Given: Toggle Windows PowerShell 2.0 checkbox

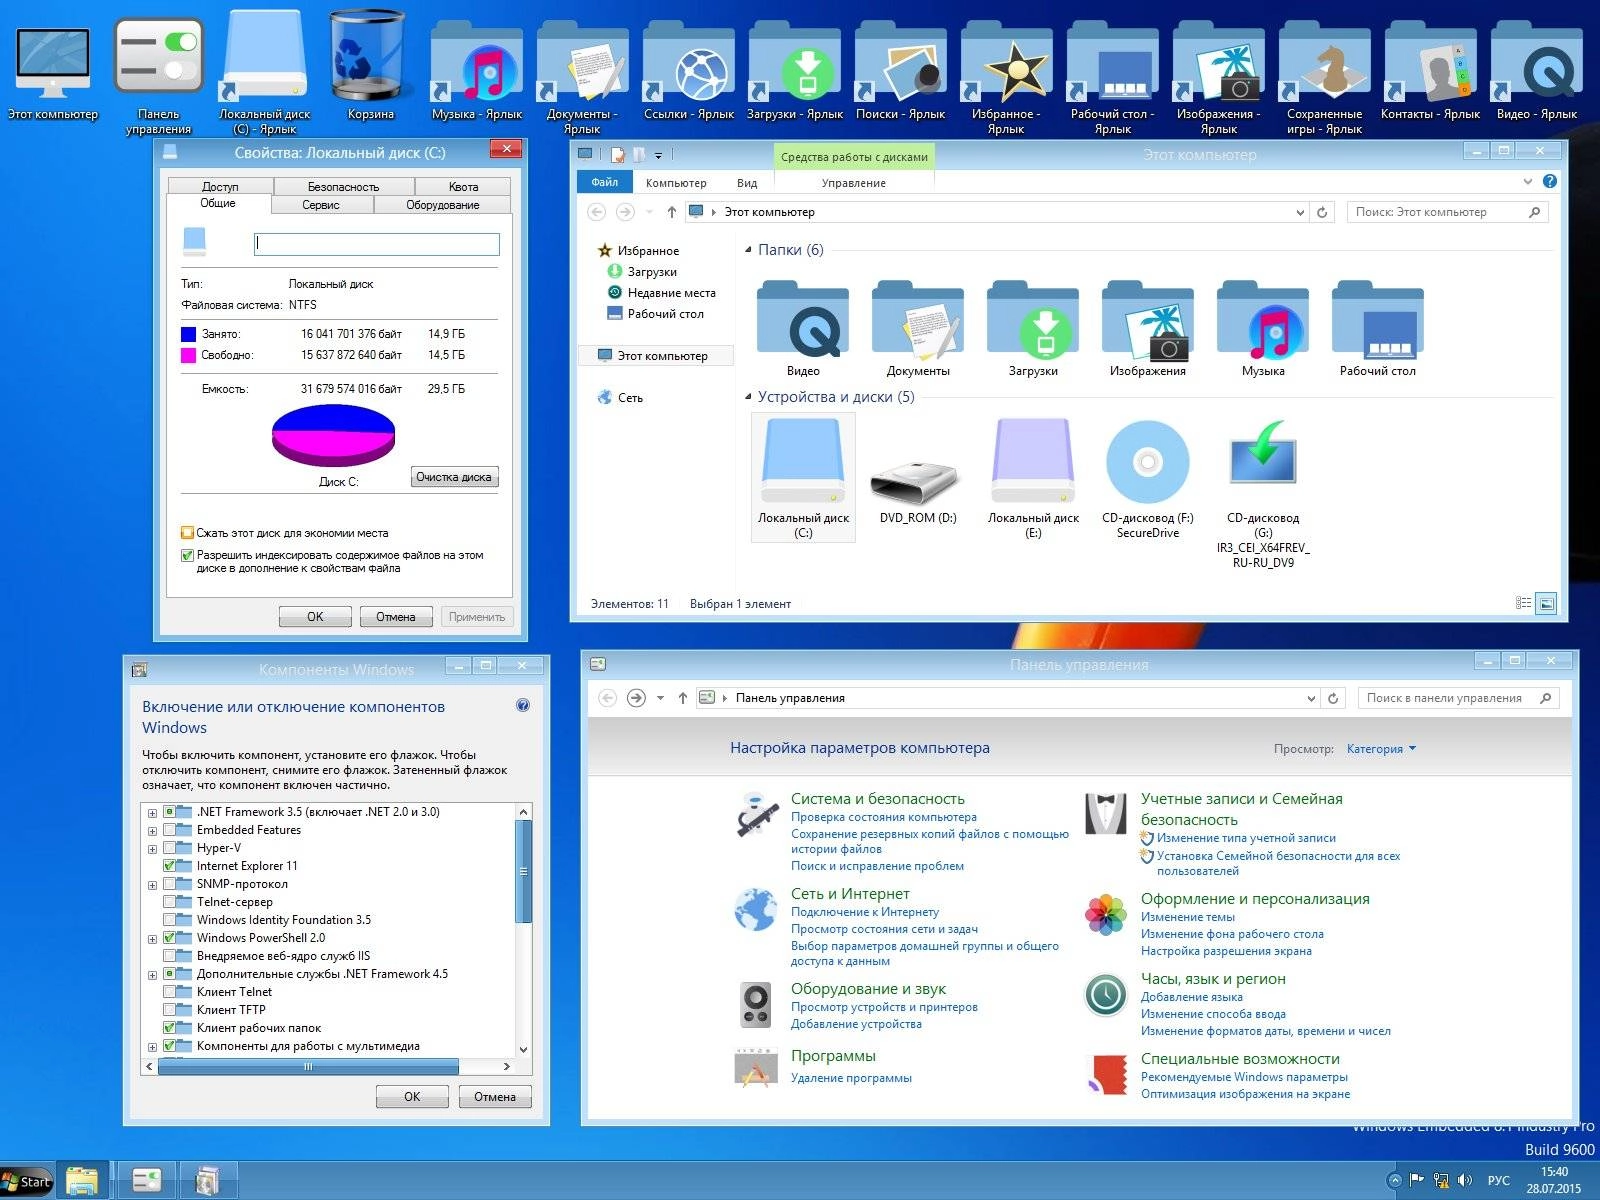Looking at the screenshot, I should click(170, 938).
